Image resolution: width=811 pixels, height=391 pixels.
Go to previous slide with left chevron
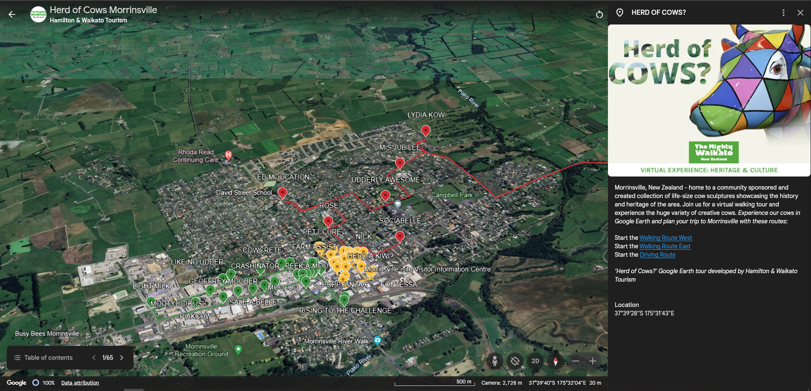point(94,357)
